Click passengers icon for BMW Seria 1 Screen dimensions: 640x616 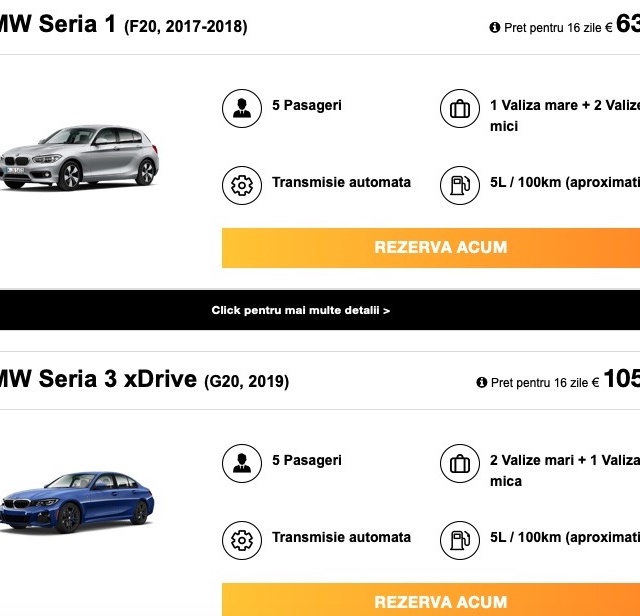[x=241, y=108]
